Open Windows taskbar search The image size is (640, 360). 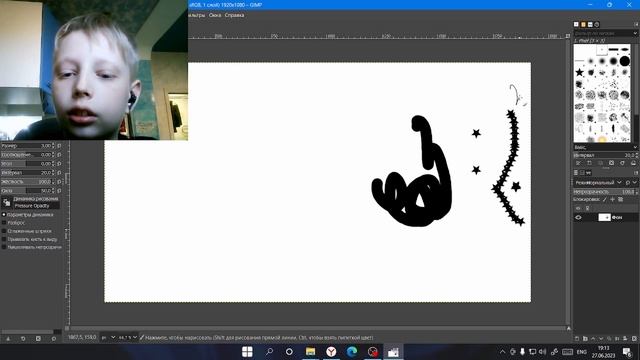point(269,351)
